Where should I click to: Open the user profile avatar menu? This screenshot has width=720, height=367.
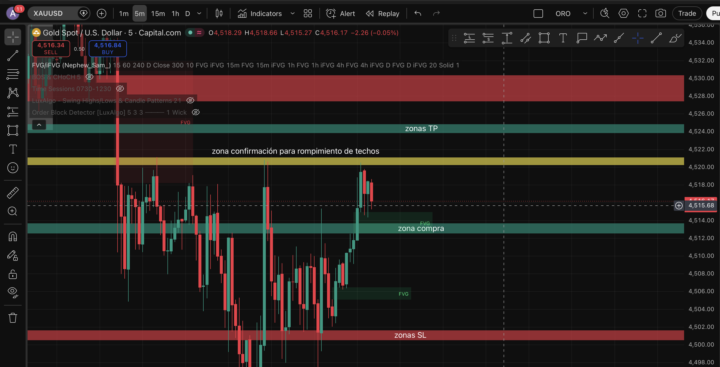(12, 13)
